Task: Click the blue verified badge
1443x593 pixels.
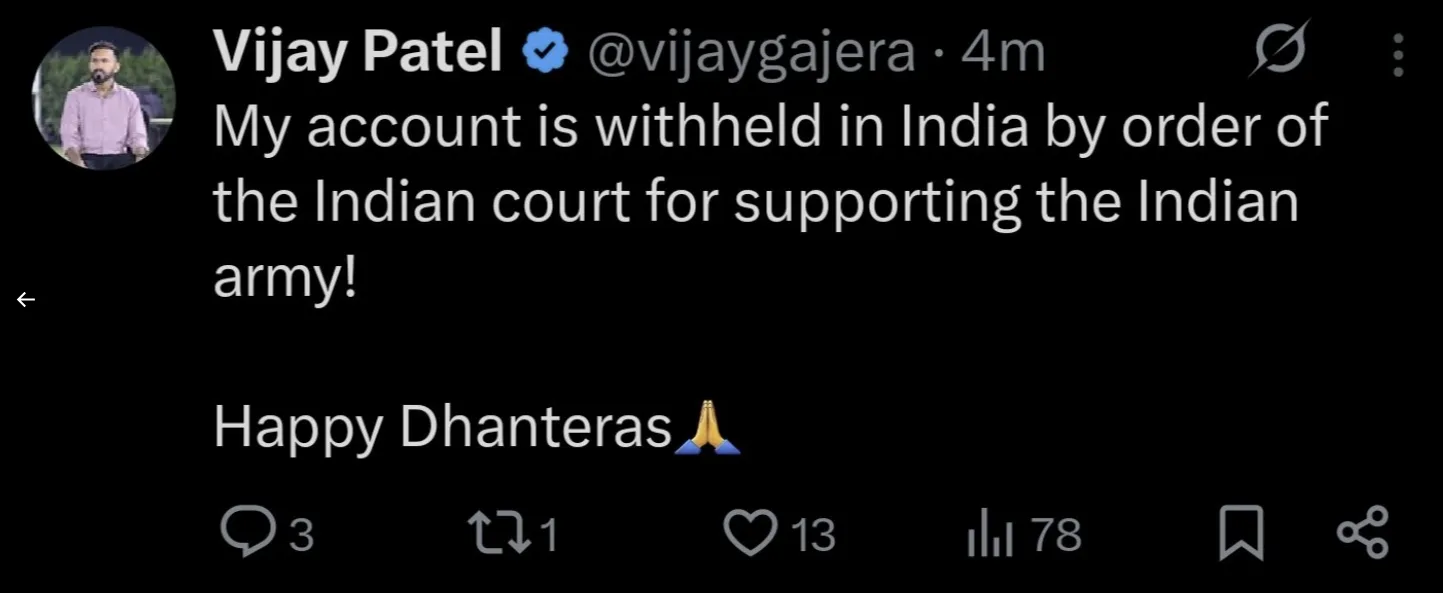Action: click(547, 52)
